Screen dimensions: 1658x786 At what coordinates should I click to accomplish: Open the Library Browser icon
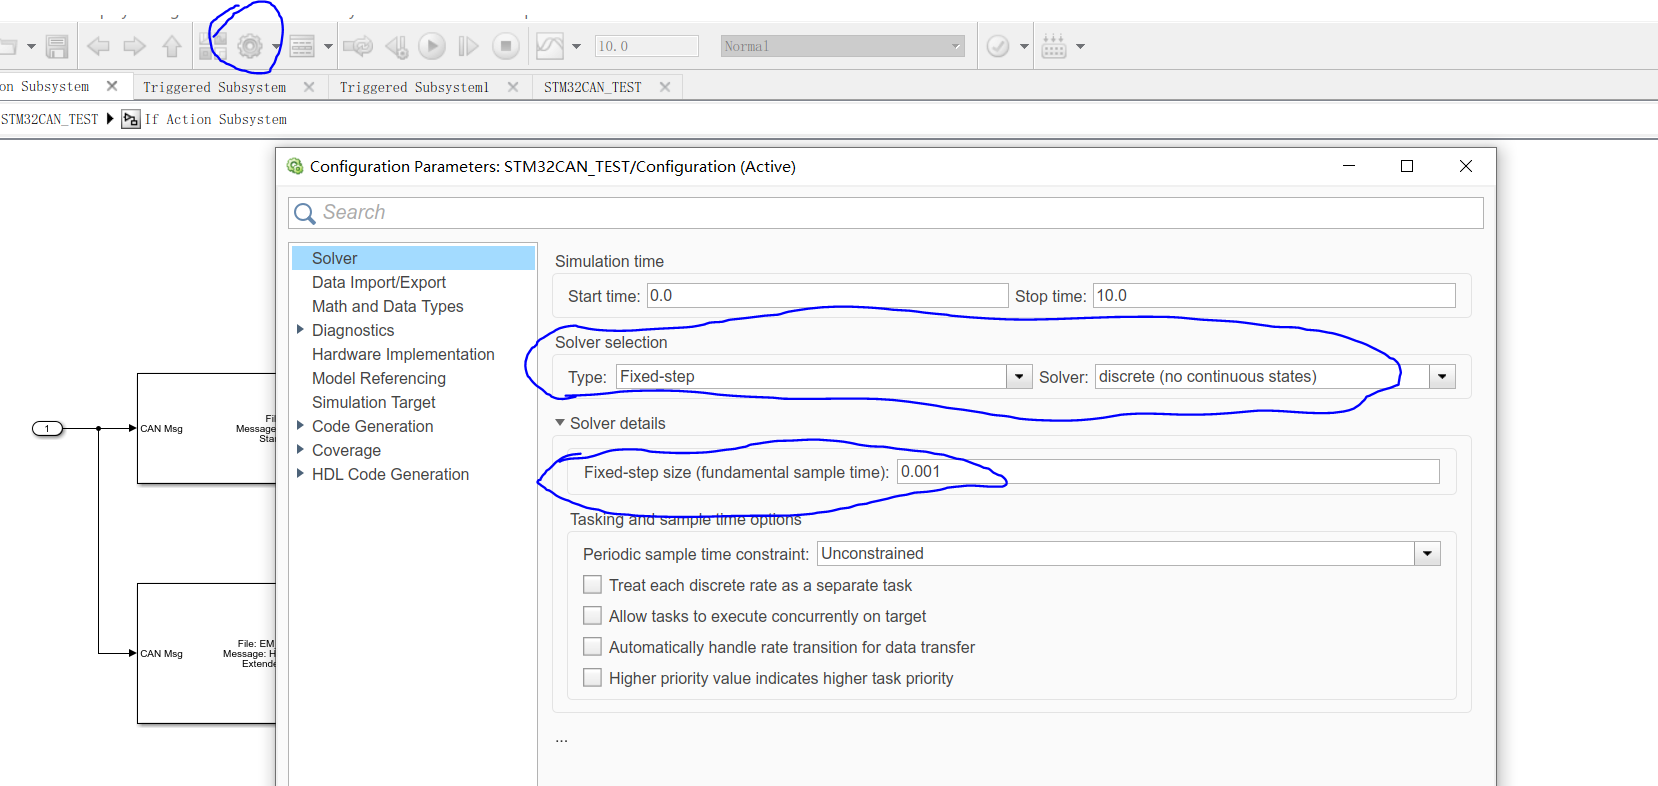[x=212, y=46]
